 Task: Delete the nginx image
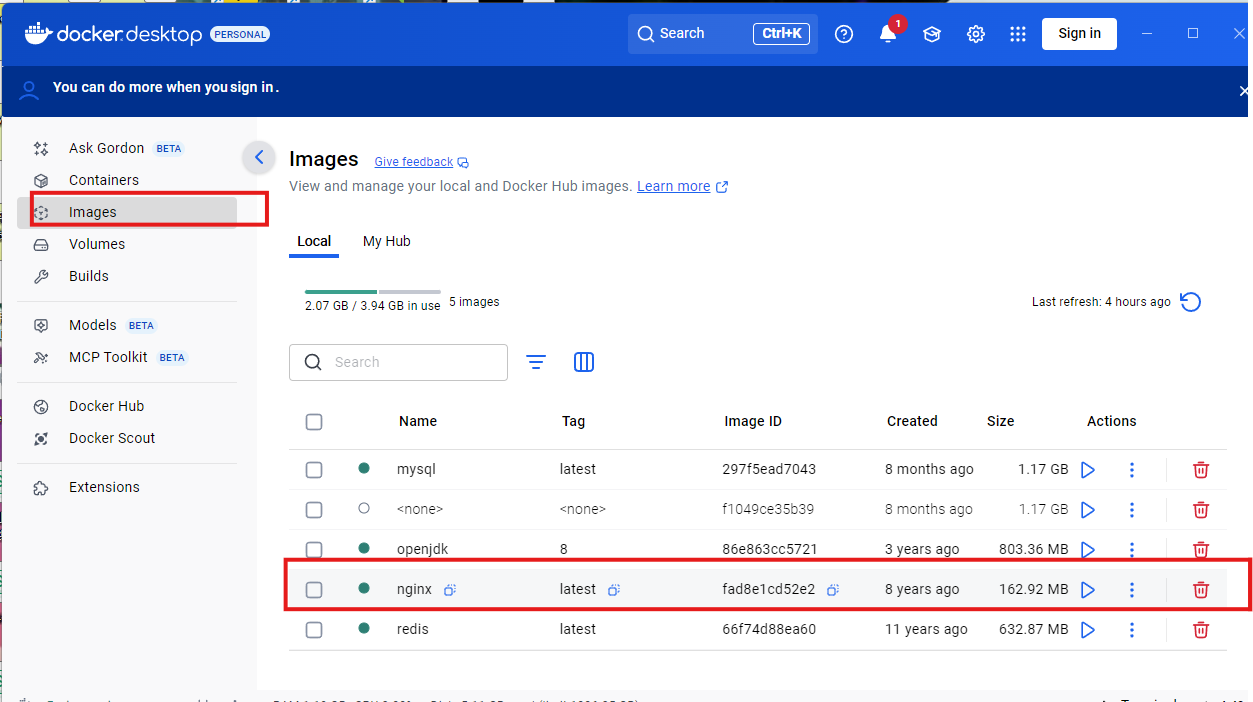(1201, 589)
